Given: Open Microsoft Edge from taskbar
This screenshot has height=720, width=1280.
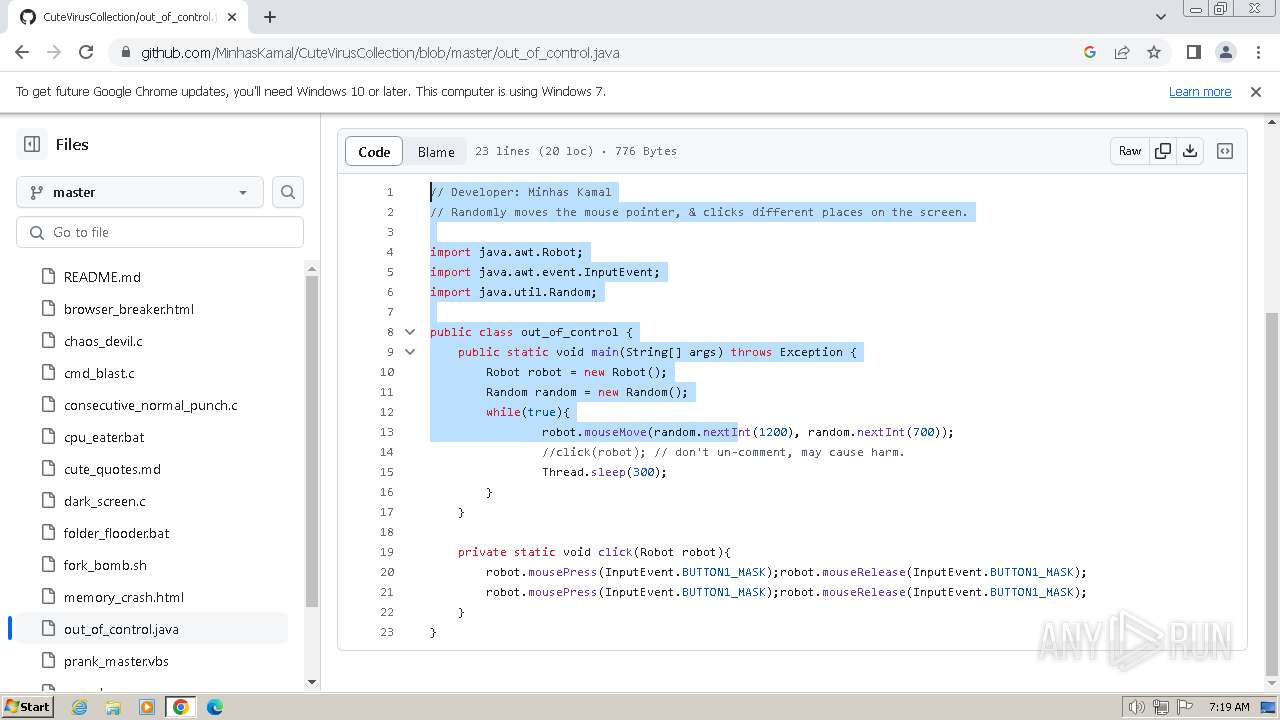Looking at the screenshot, I should pos(215,707).
